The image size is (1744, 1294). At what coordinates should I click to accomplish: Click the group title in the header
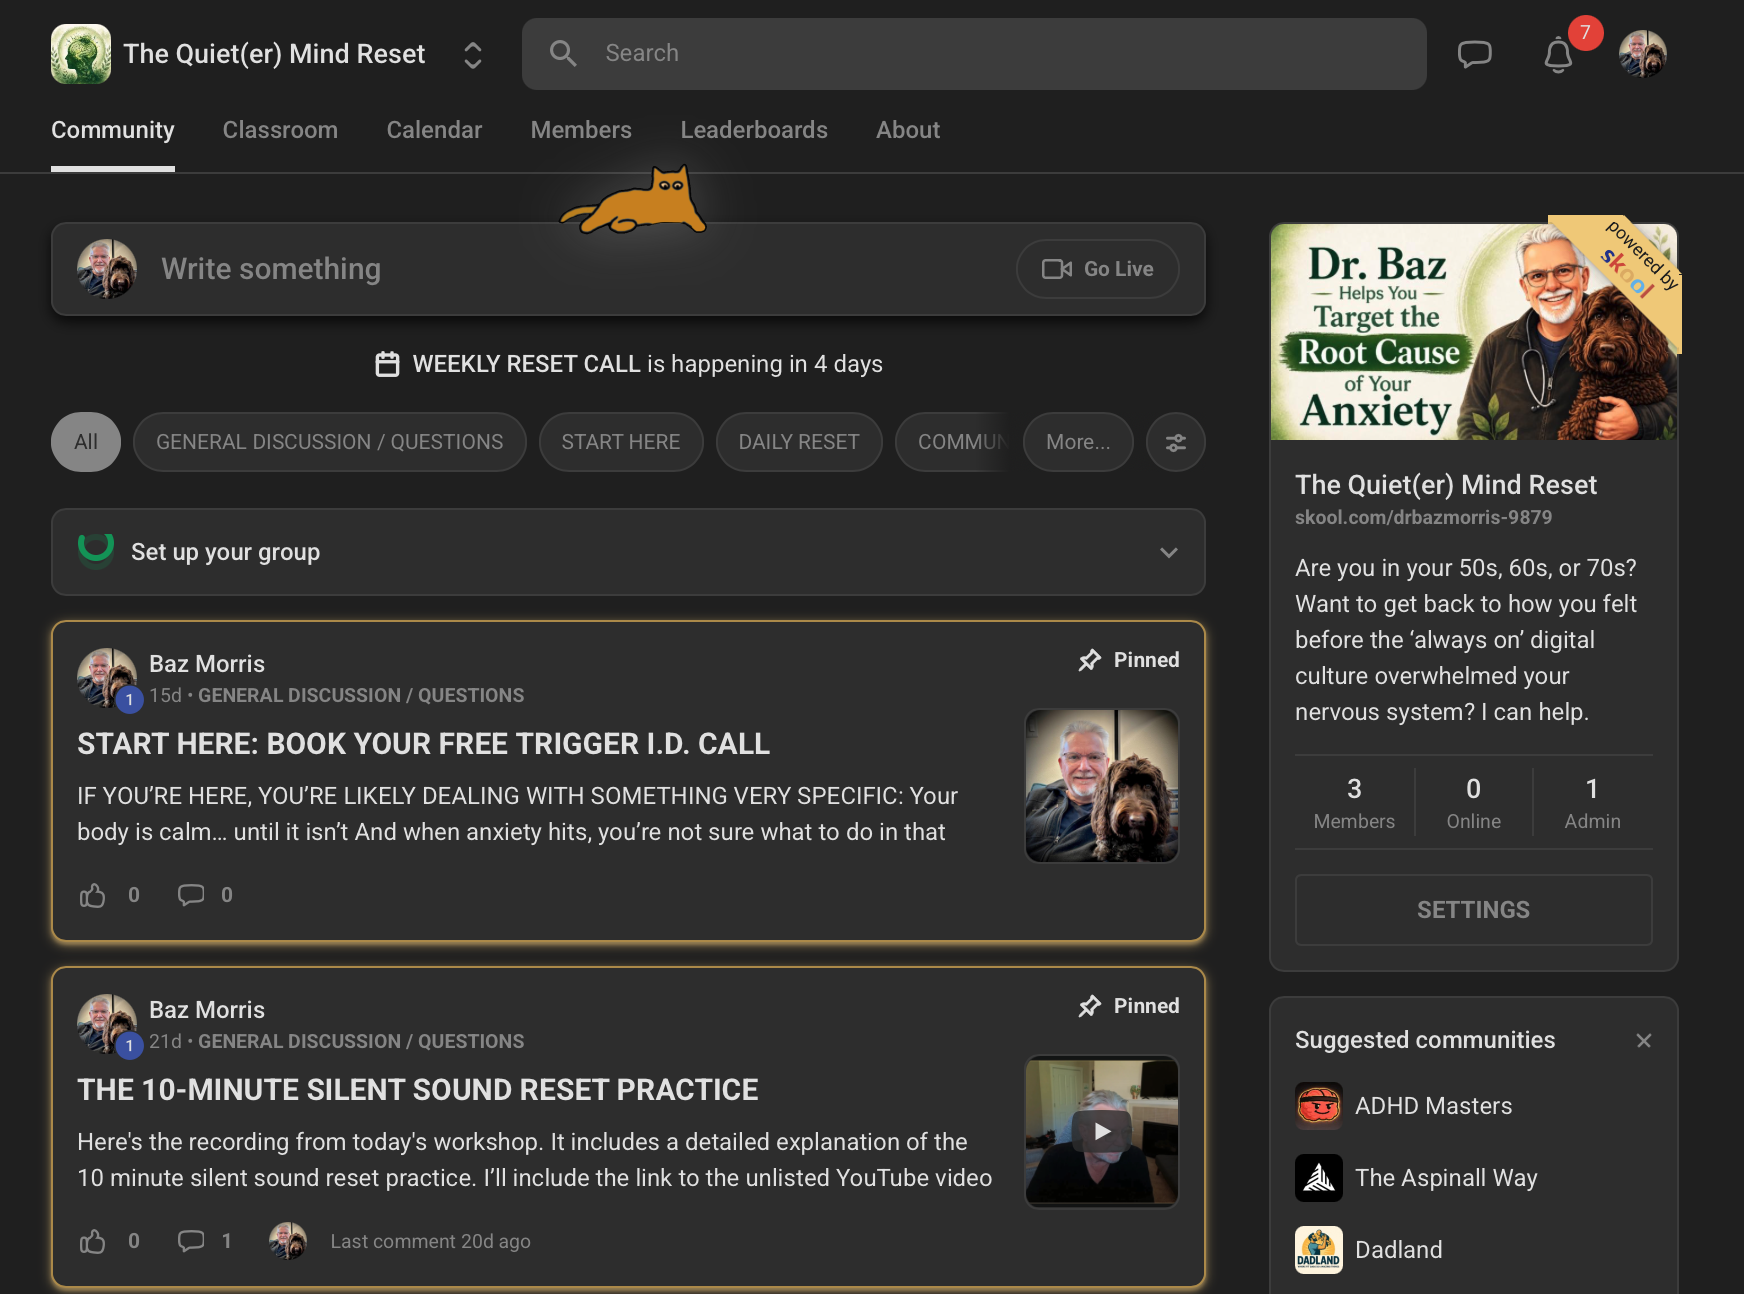coord(274,54)
